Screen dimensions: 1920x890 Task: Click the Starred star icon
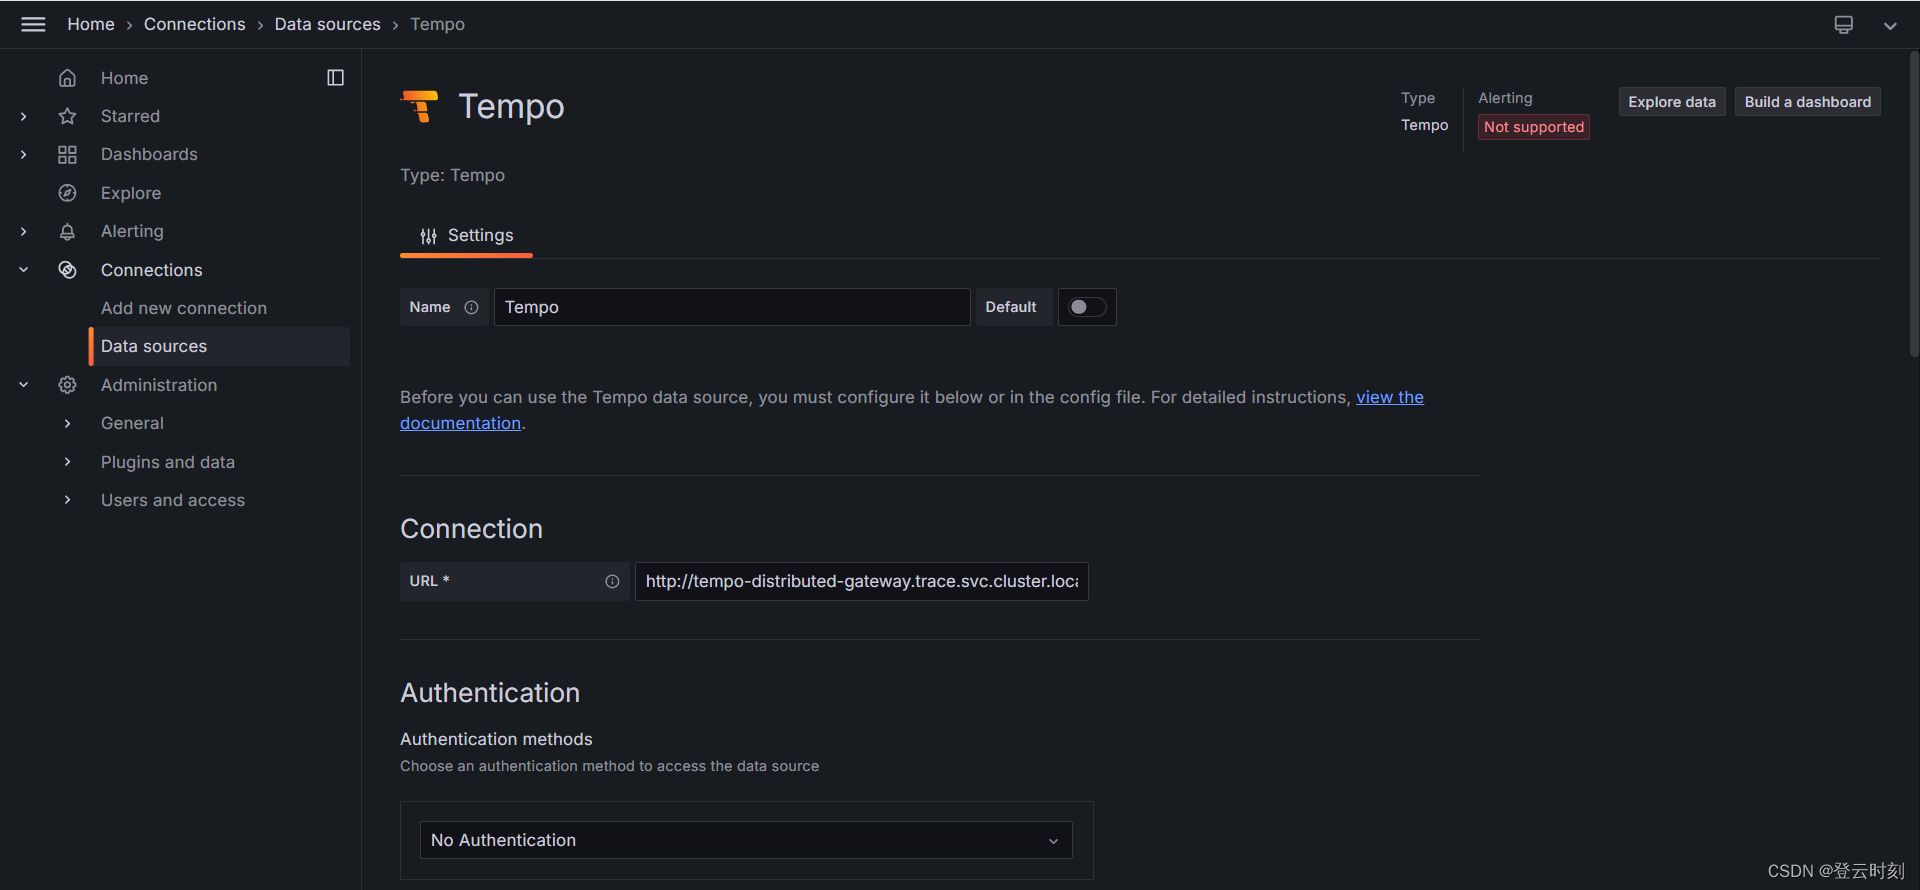pos(67,116)
